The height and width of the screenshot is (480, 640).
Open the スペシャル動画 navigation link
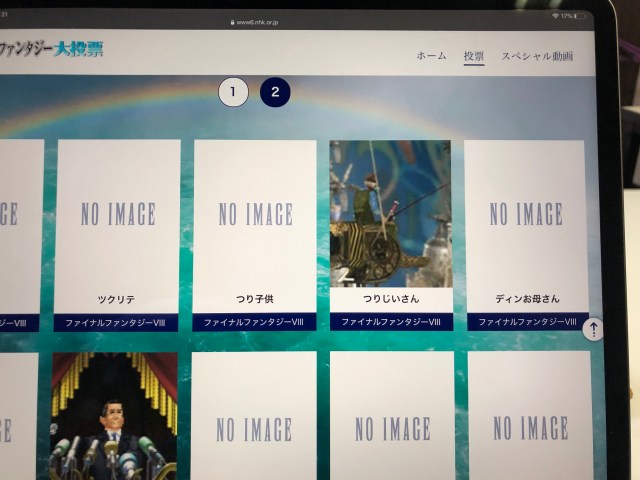pyautogui.click(x=537, y=56)
